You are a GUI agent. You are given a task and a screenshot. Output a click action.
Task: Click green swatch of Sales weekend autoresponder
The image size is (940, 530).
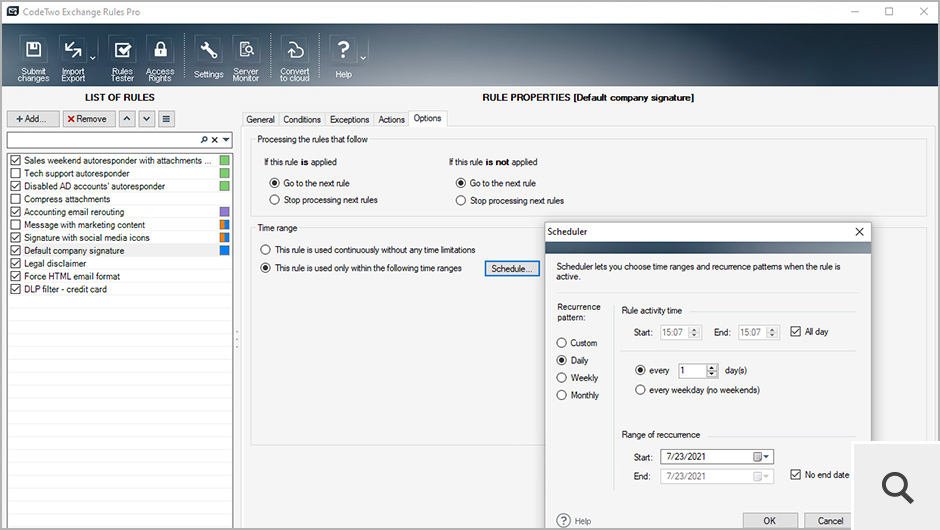(x=224, y=160)
